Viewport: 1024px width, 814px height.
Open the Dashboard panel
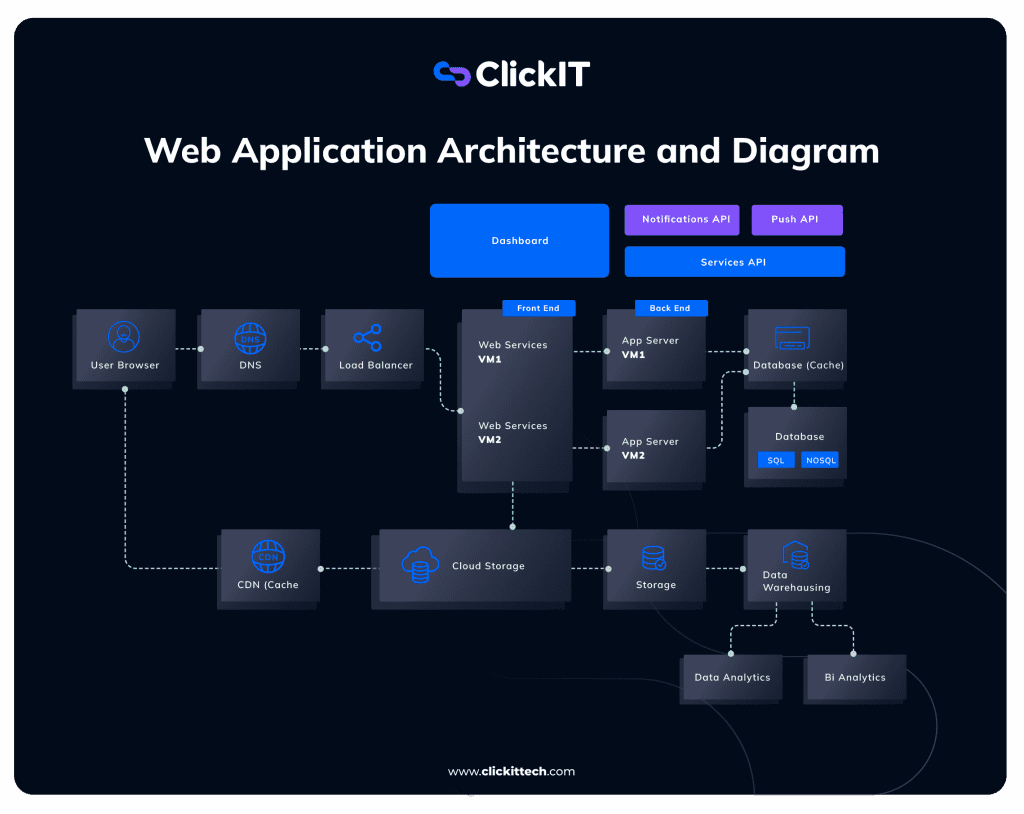pyautogui.click(x=519, y=240)
